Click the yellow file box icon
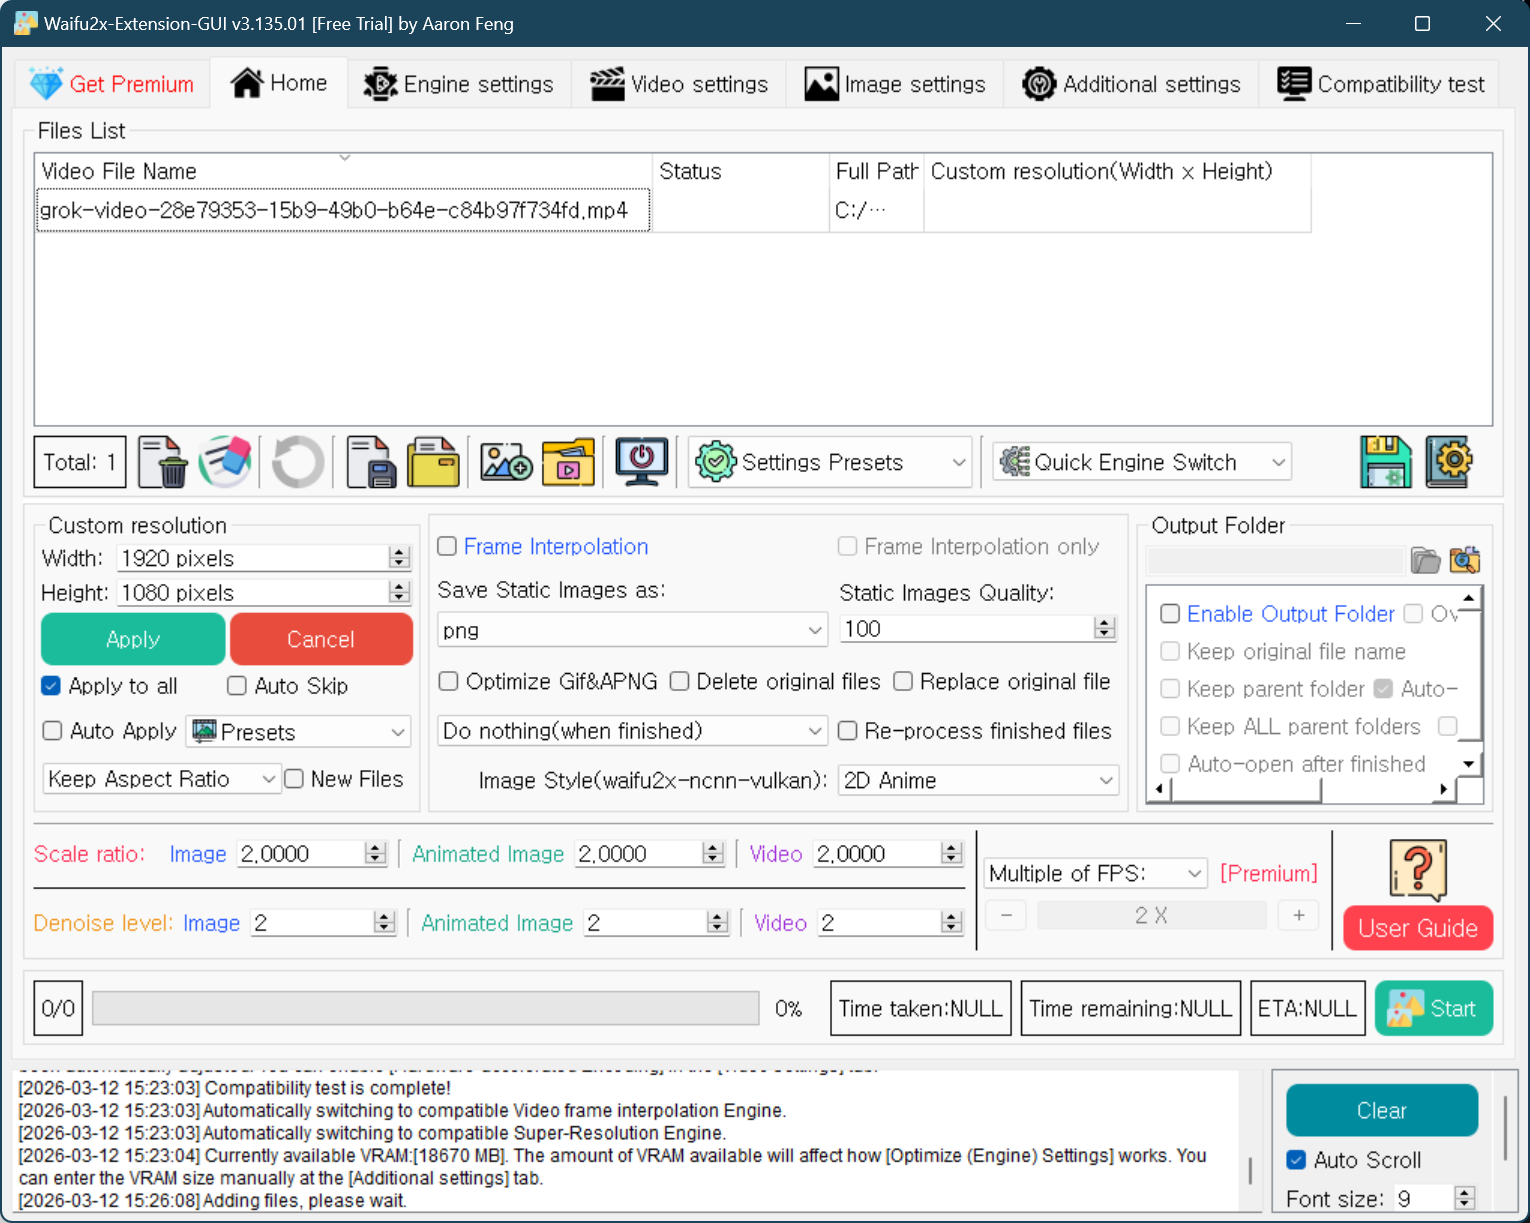This screenshot has height=1223, width=1530. [433, 462]
